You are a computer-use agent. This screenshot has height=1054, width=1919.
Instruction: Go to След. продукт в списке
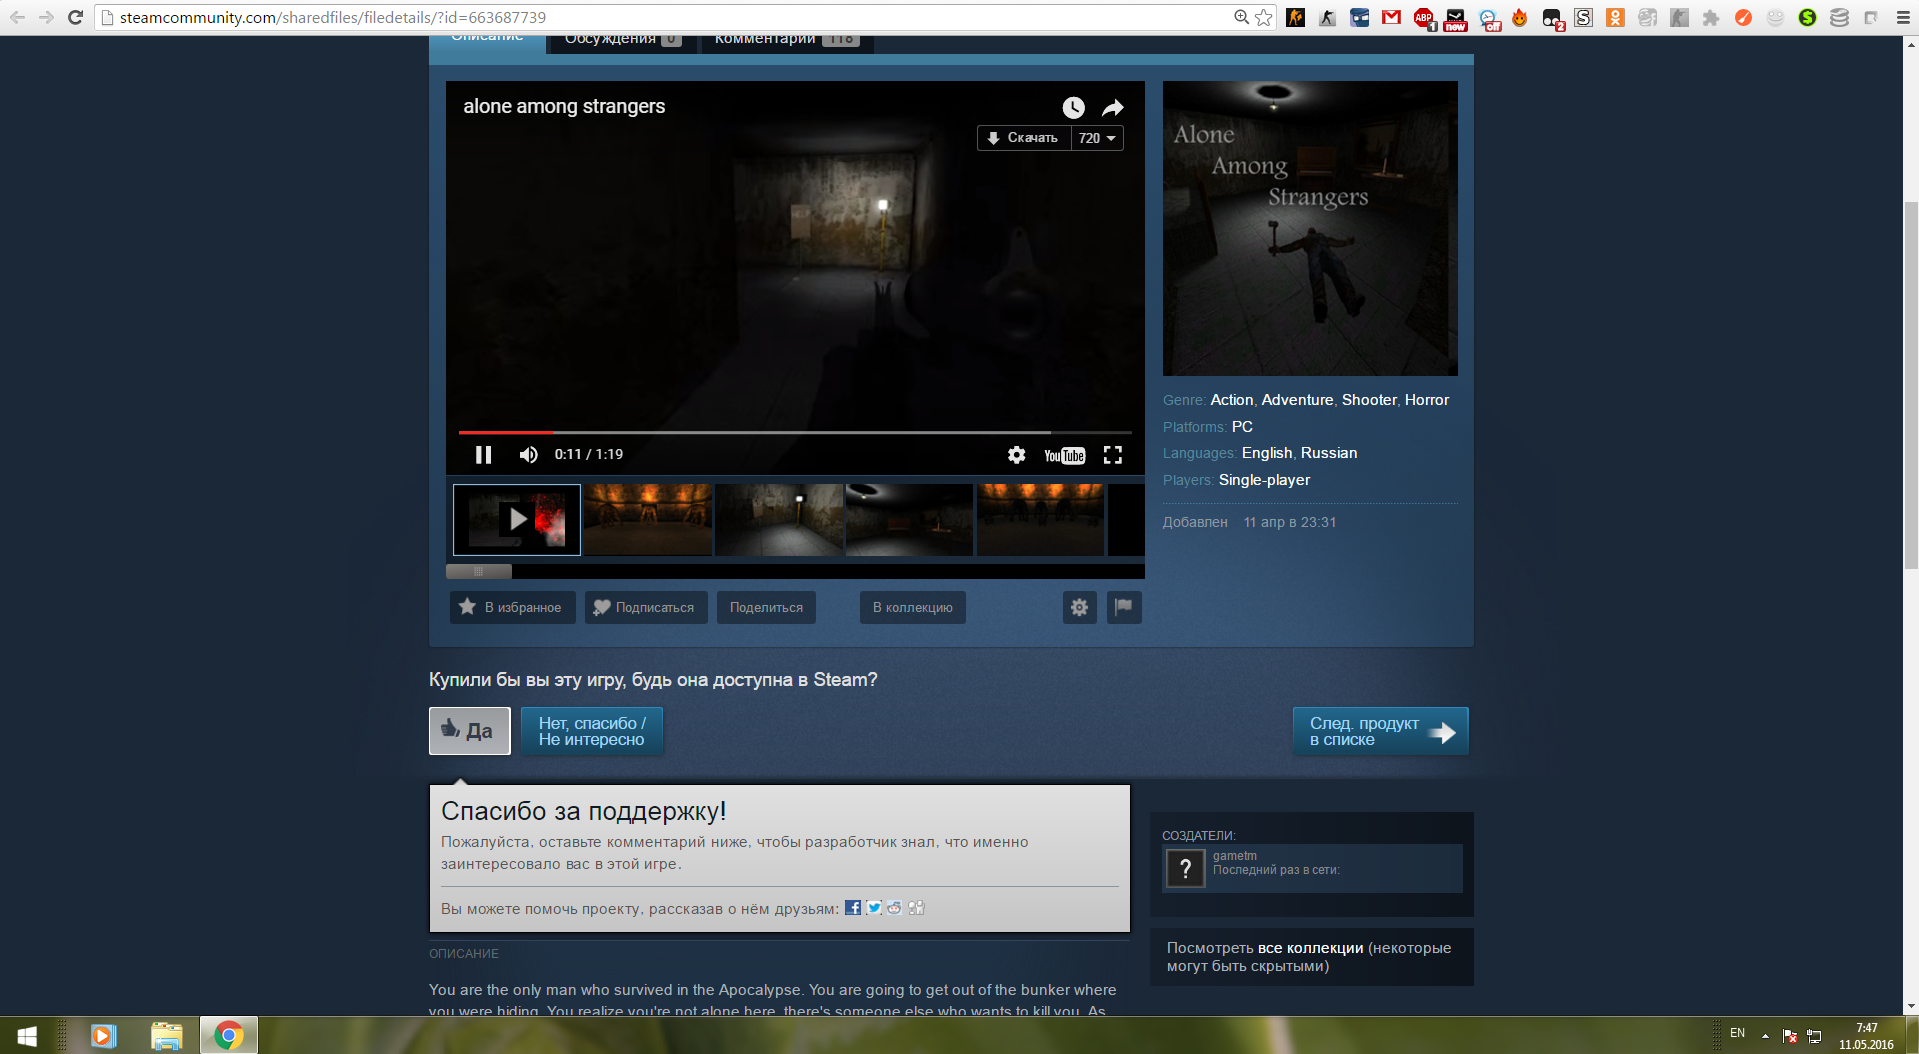coord(1381,731)
